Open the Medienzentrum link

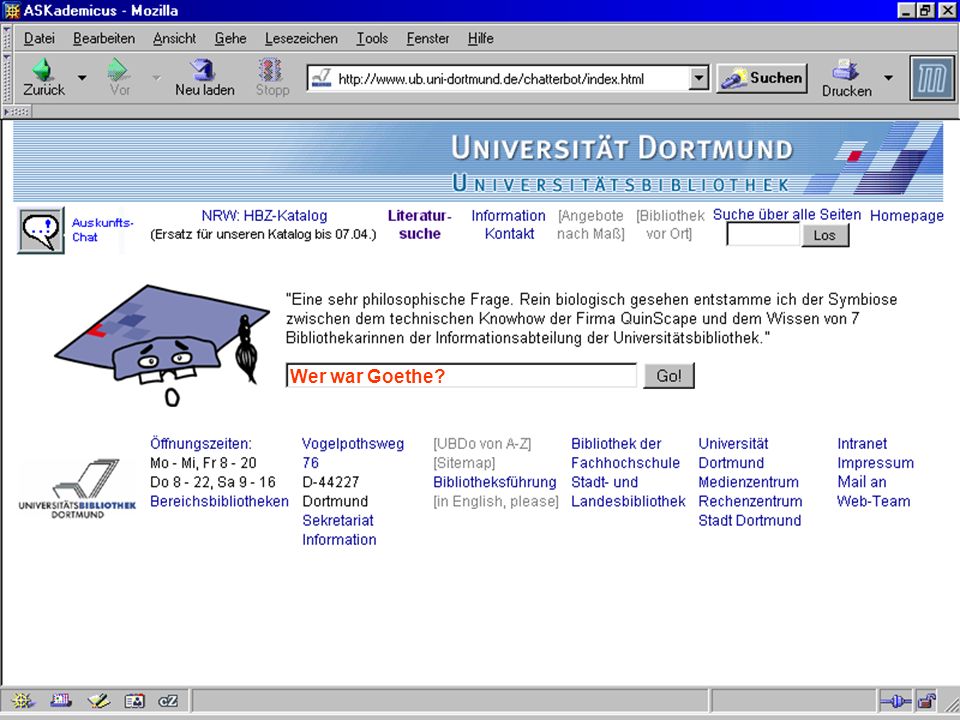(x=748, y=482)
